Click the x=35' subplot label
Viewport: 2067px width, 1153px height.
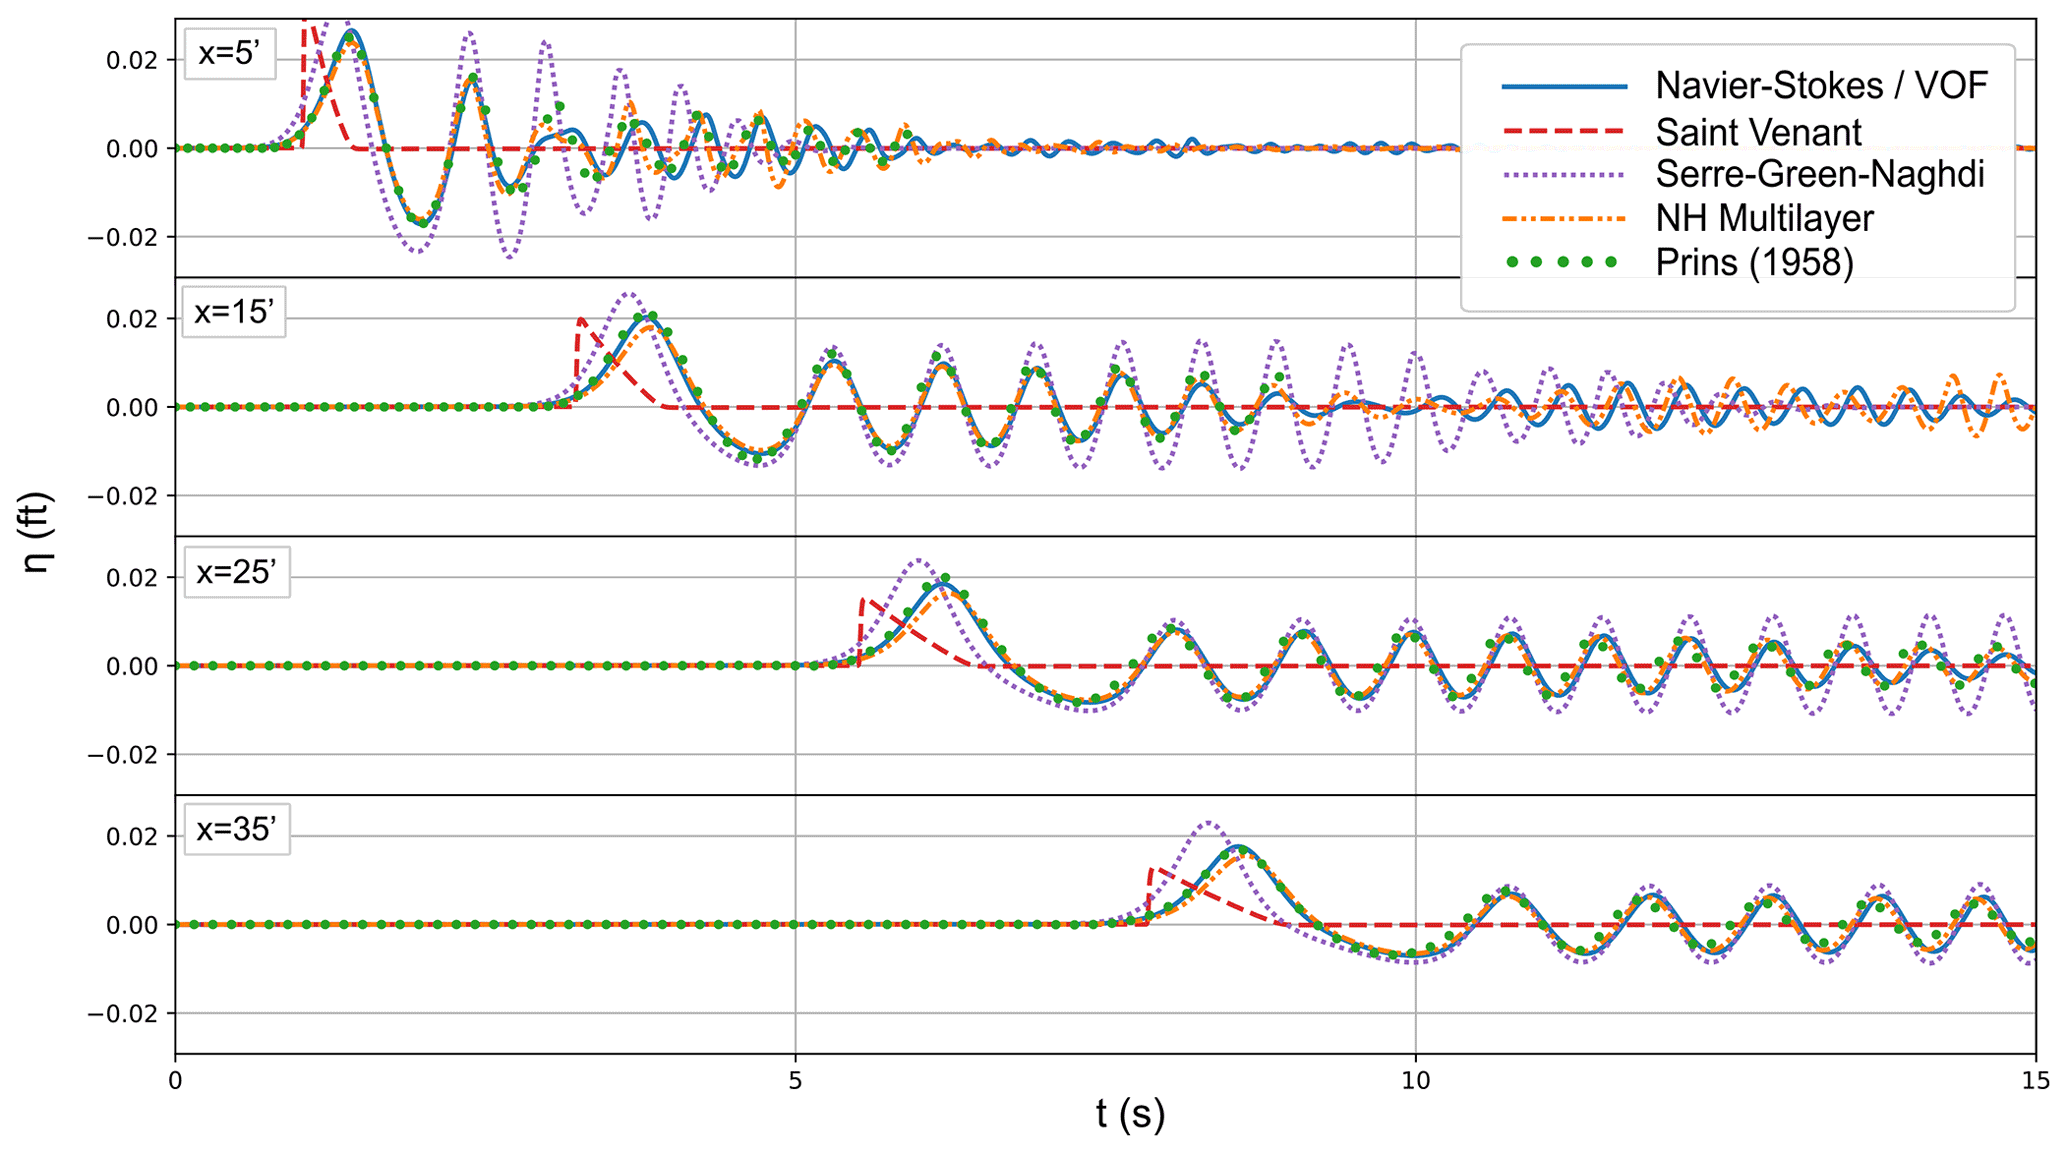(x=236, y=829)
